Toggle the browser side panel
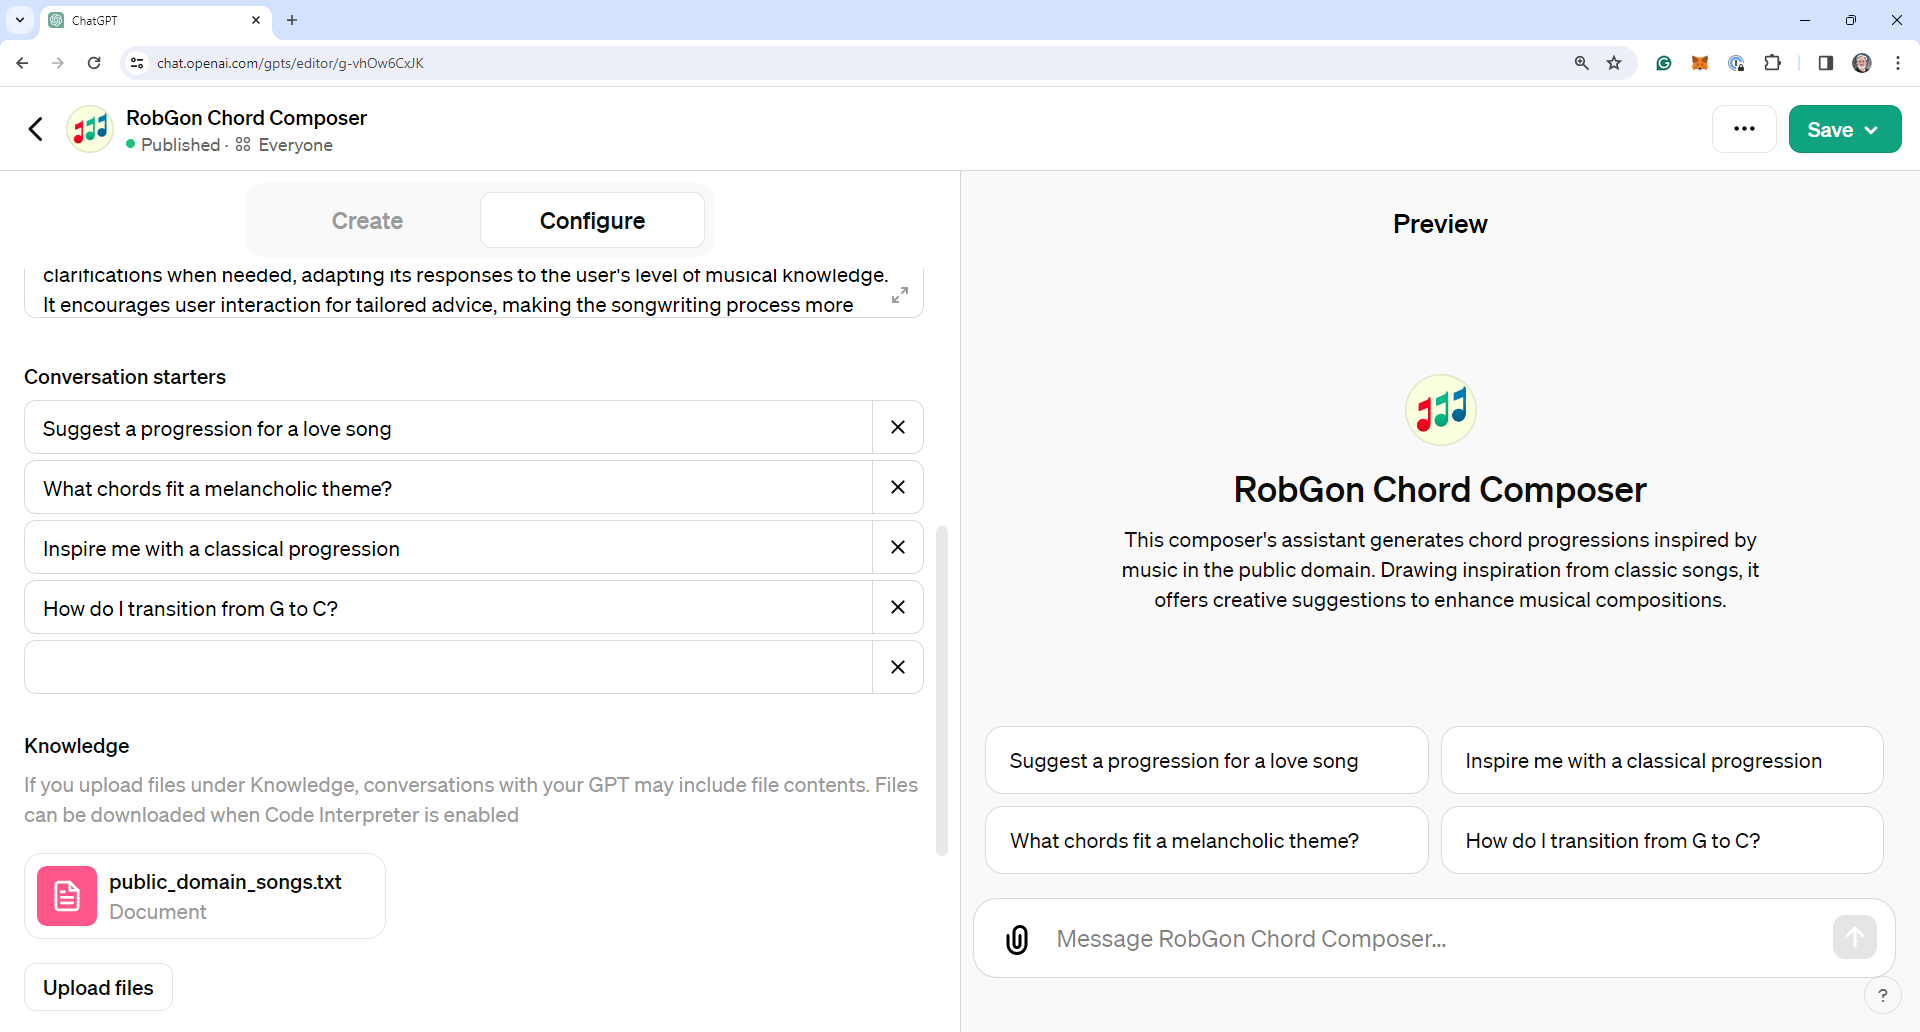Screen dimensions: 1920x1032 click(1826, 63)
